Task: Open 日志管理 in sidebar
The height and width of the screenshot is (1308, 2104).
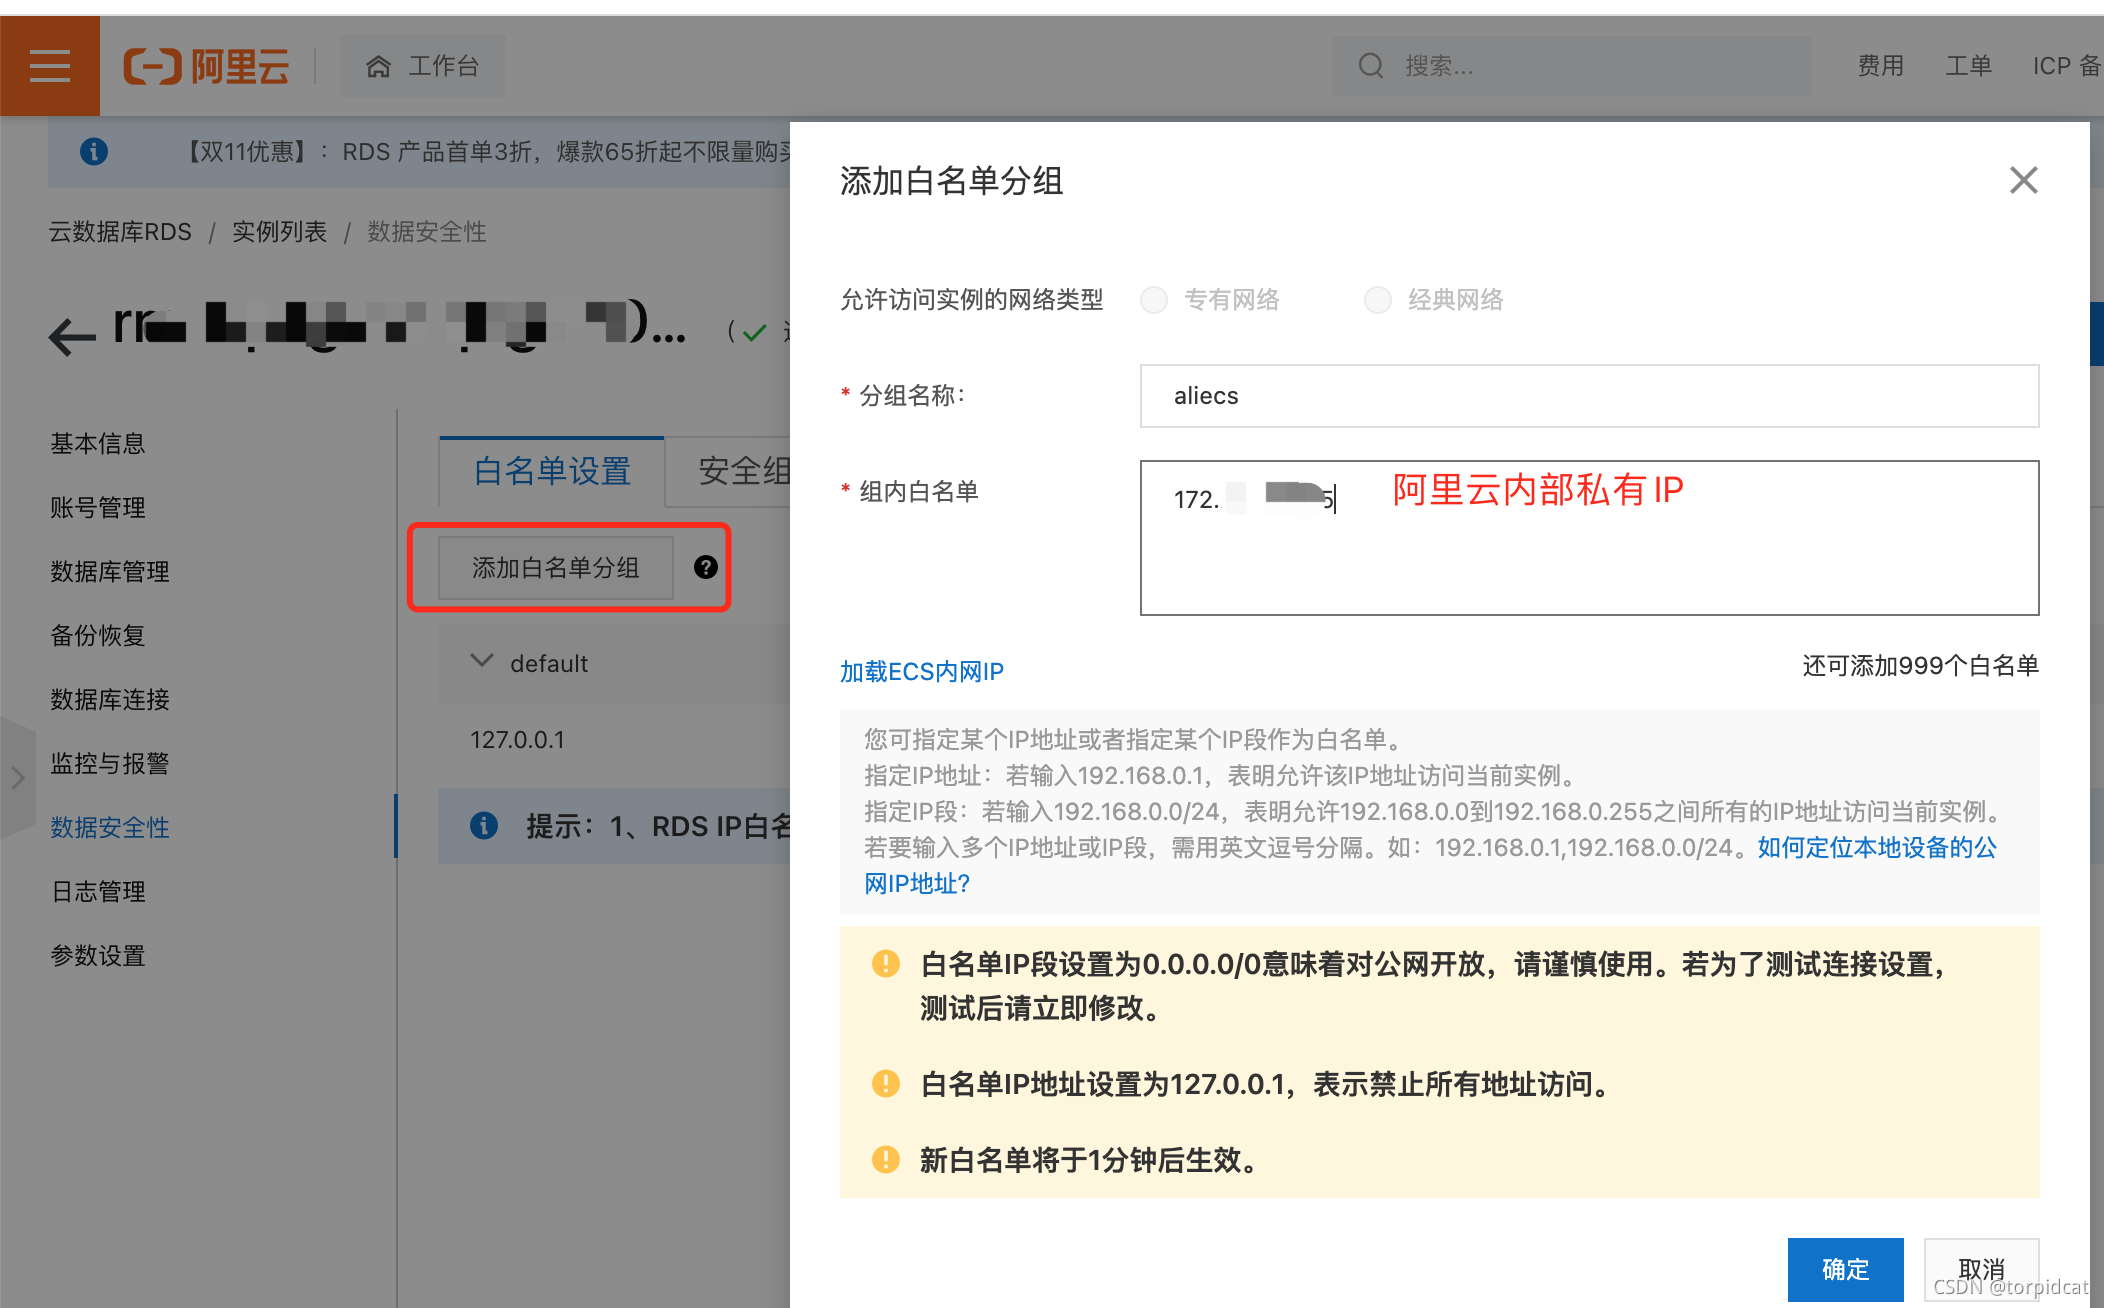Action: [x=98, y=891]
